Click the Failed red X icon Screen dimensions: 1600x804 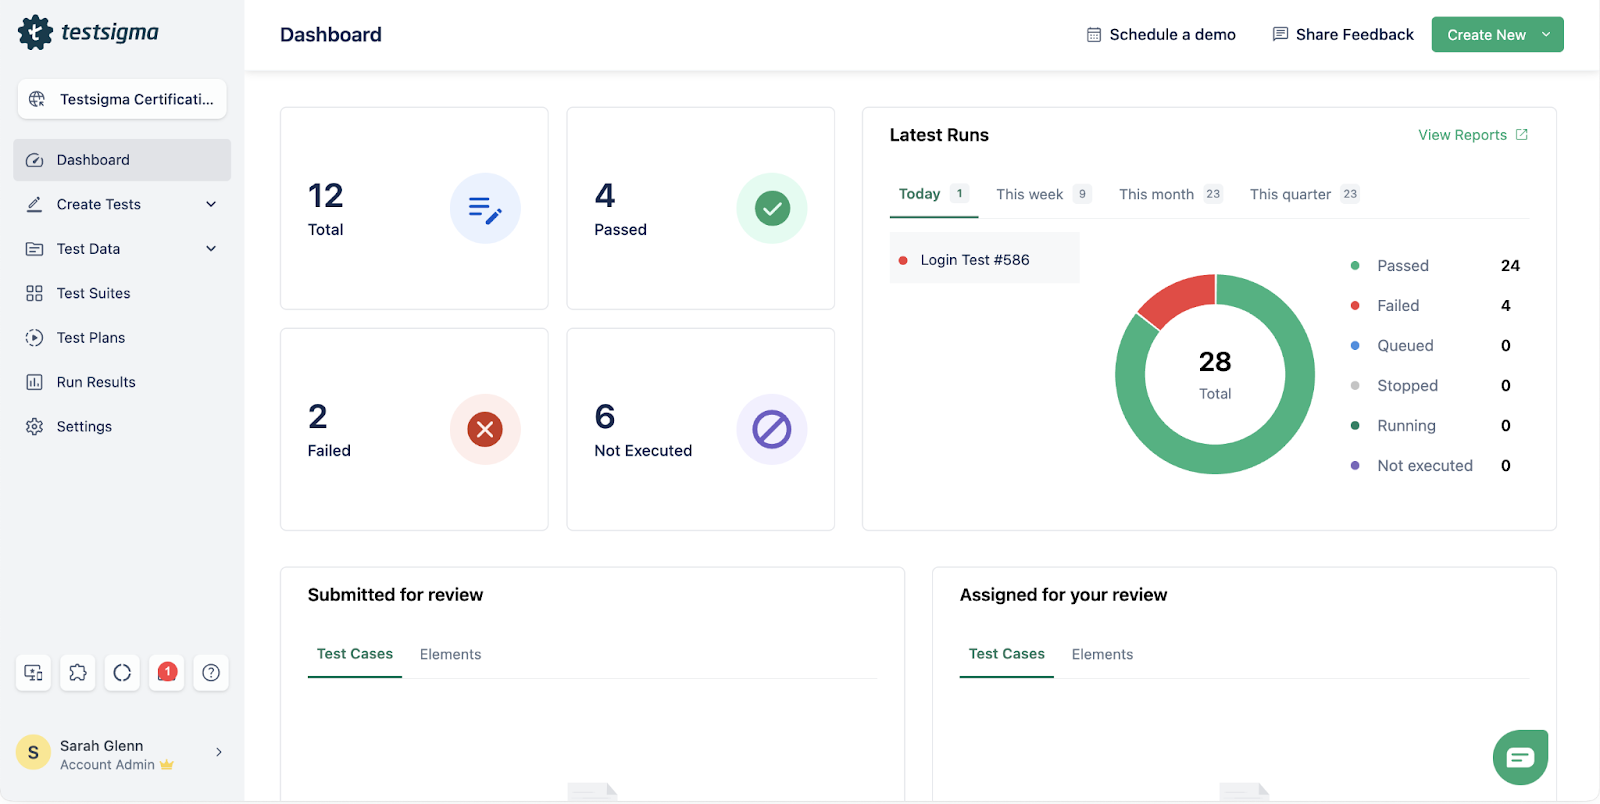click(x=485, y=430)
